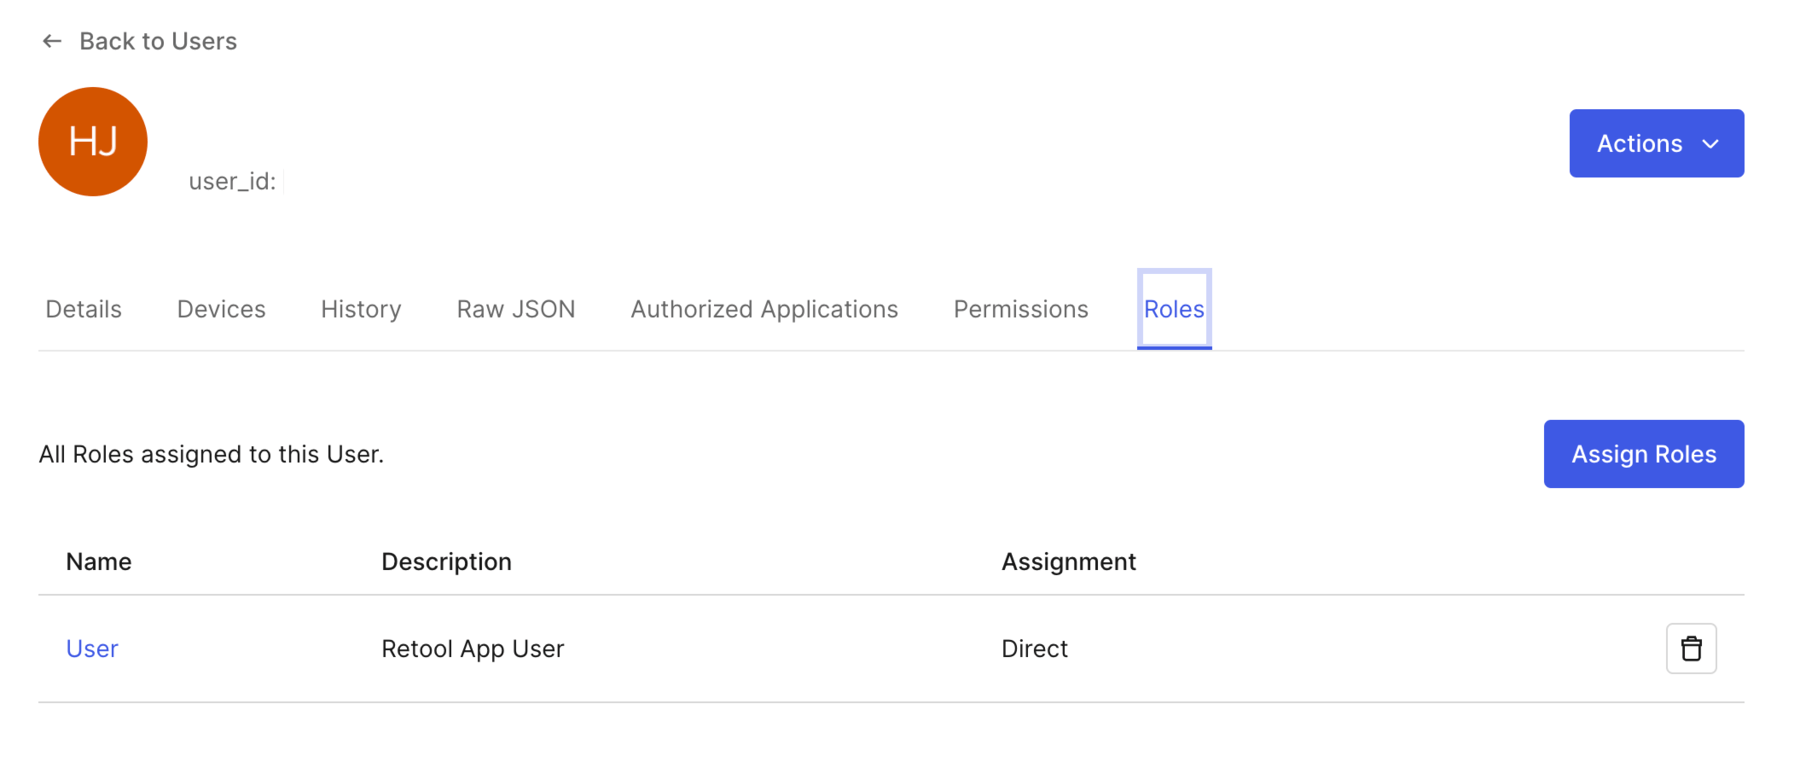1800x768 pixels.
Task: Click the Name column header
Action: pos(99,562)
